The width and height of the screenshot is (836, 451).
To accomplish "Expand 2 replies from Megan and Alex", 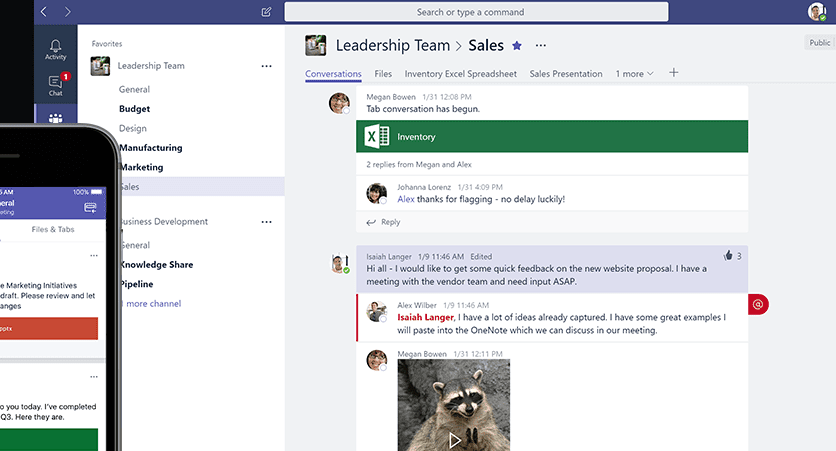I will [x=419, y=165].
